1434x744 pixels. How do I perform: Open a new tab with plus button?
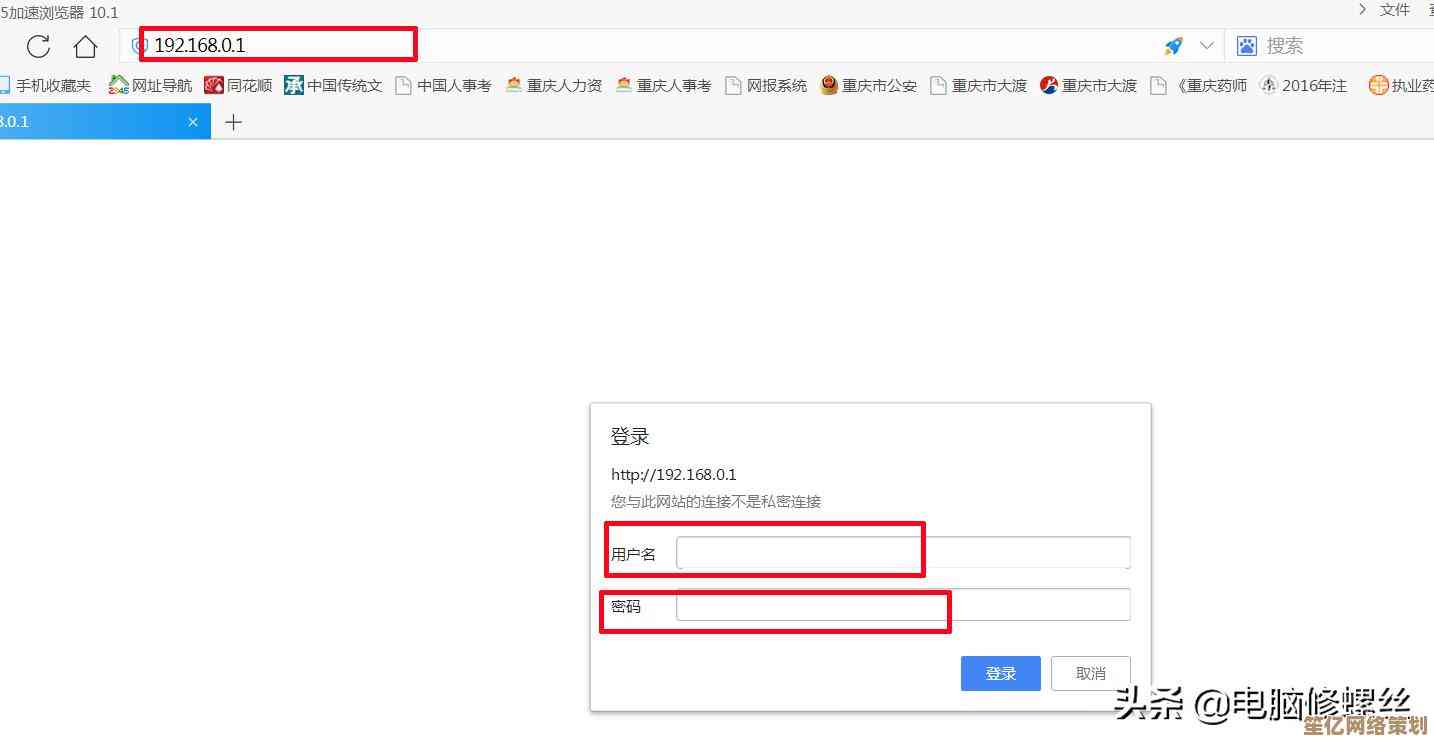[233, 122]
